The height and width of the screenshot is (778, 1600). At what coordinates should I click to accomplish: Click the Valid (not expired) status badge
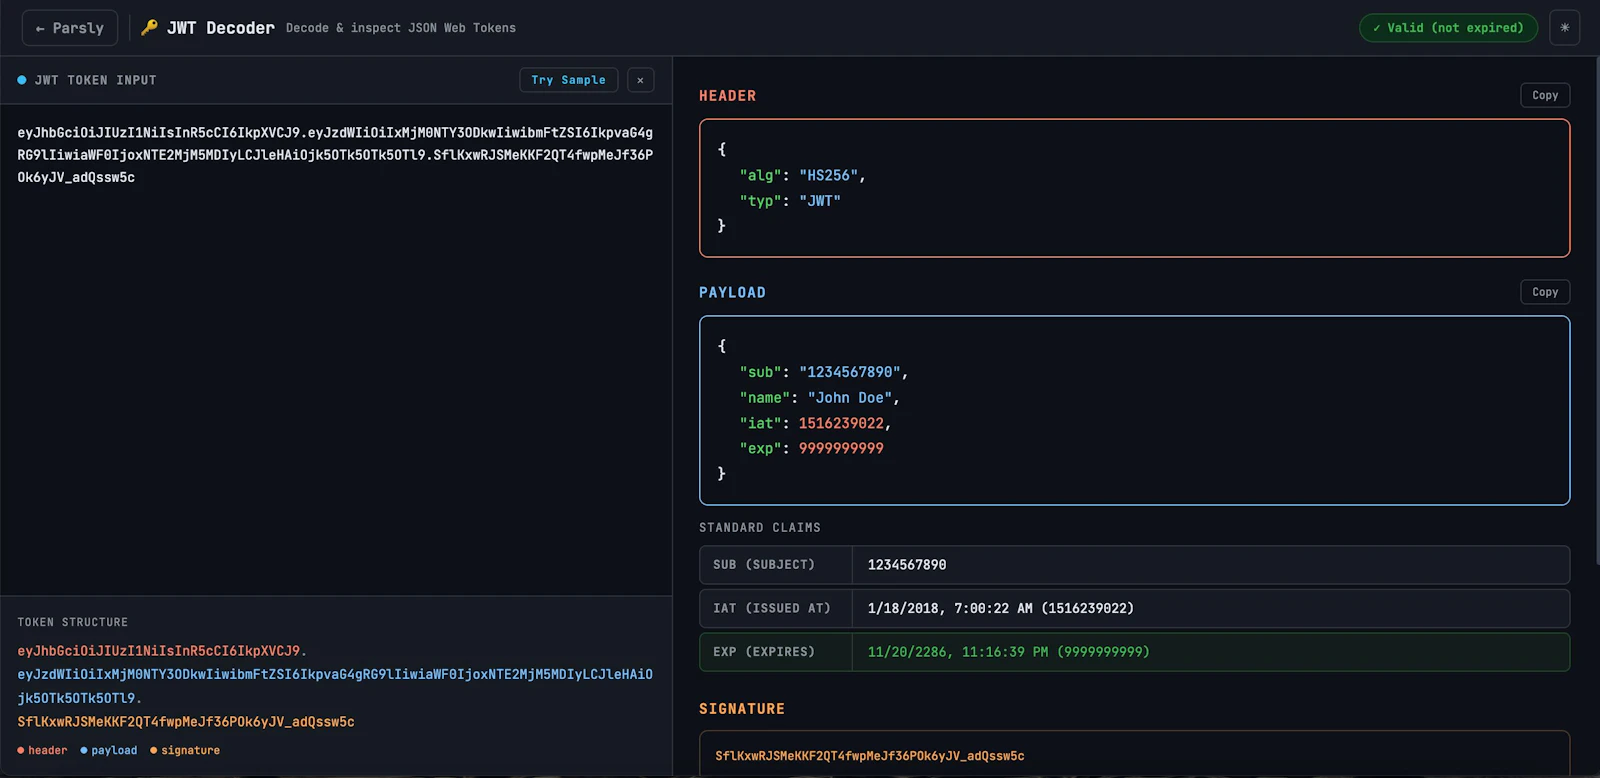click(x=1448, y=28)
